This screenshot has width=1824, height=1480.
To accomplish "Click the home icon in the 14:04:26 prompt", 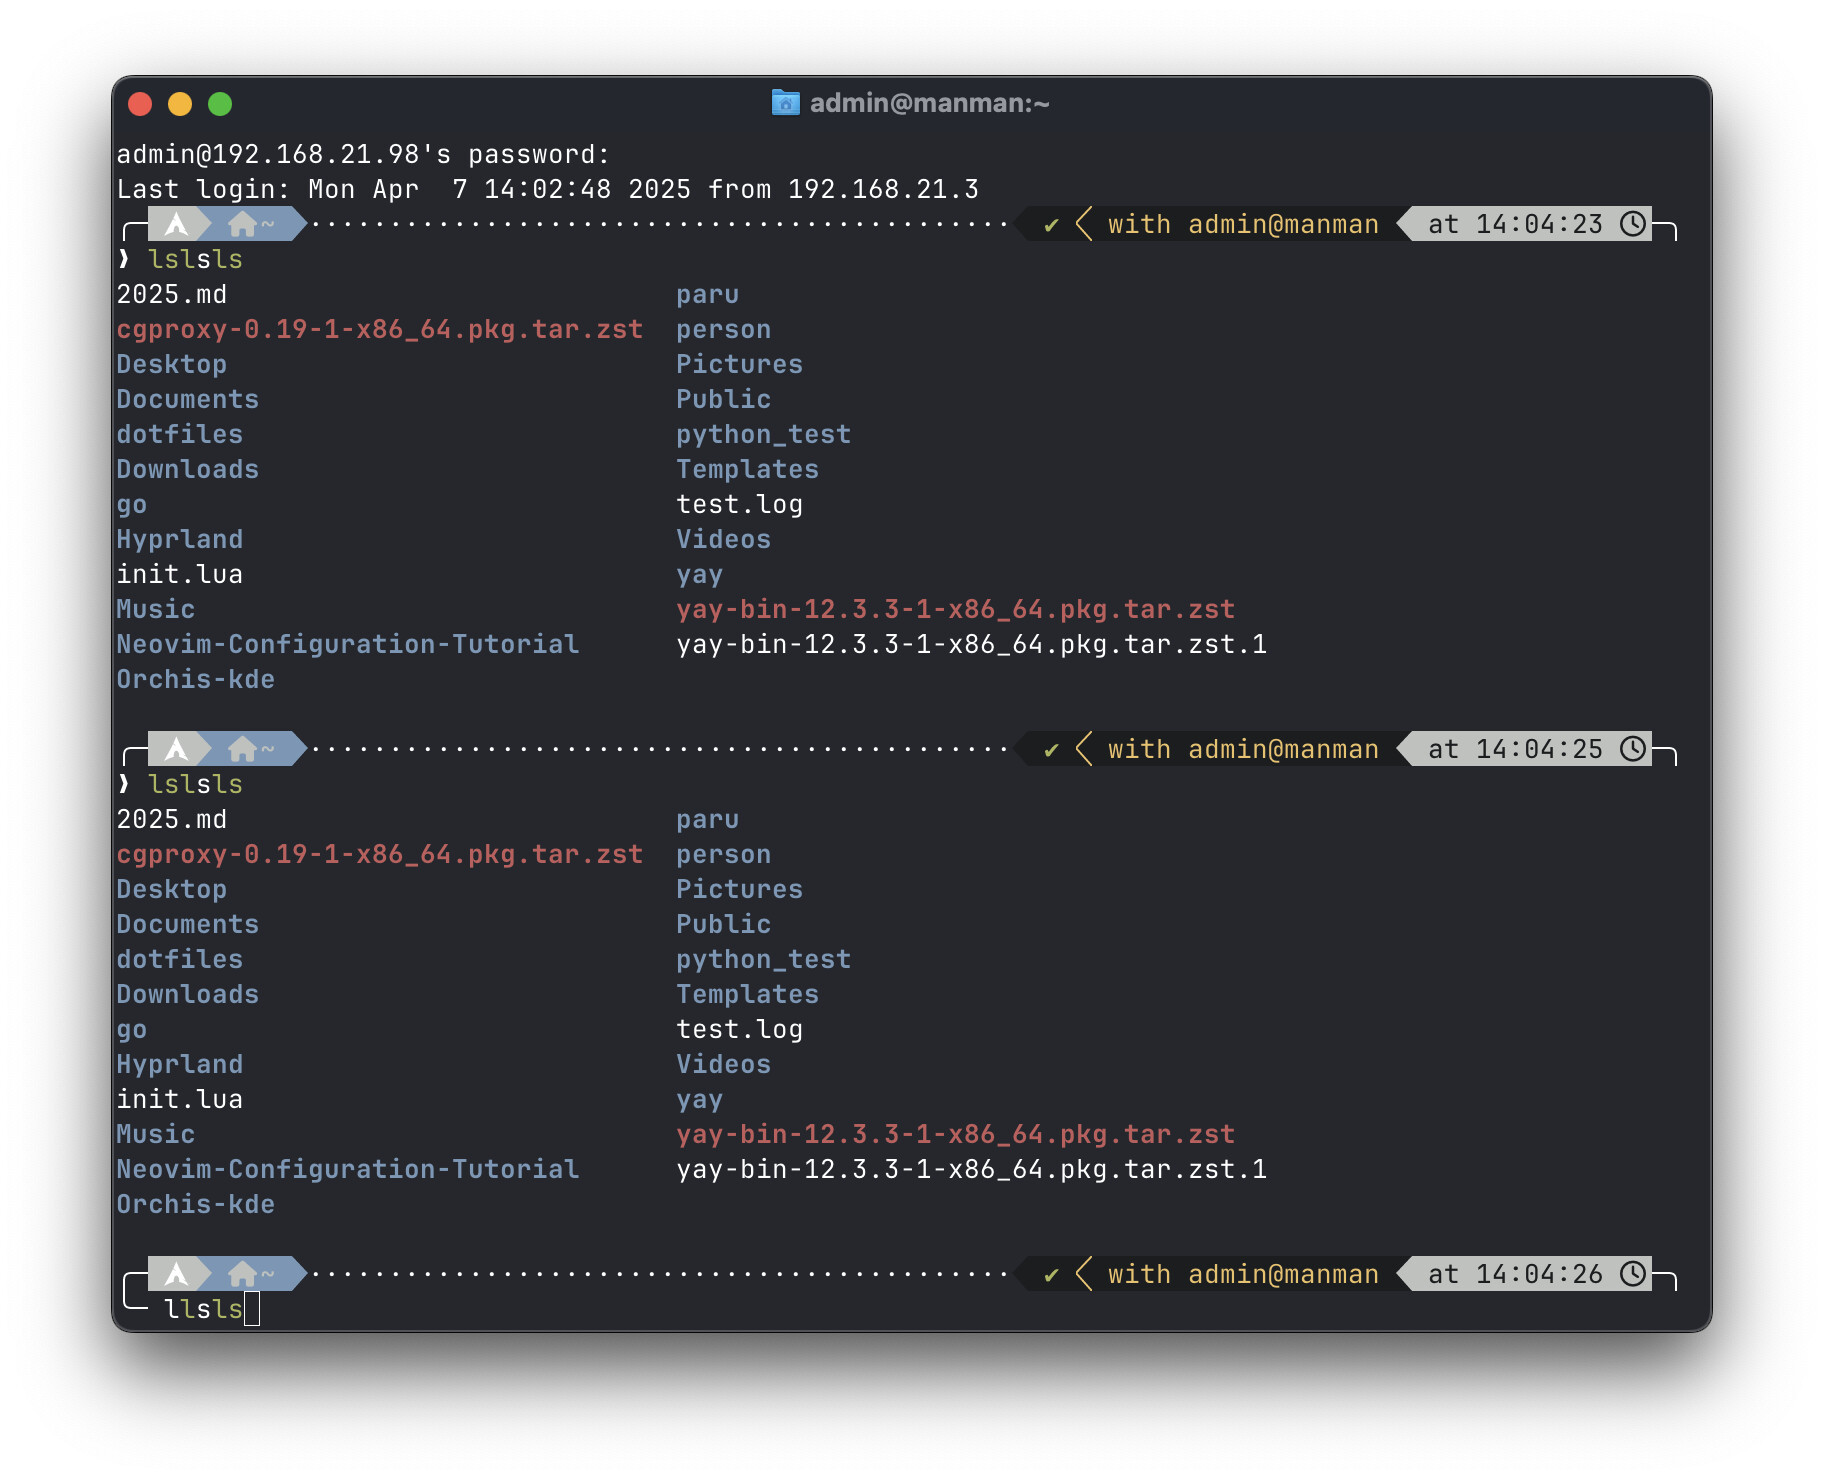I will click(243, 1274).
